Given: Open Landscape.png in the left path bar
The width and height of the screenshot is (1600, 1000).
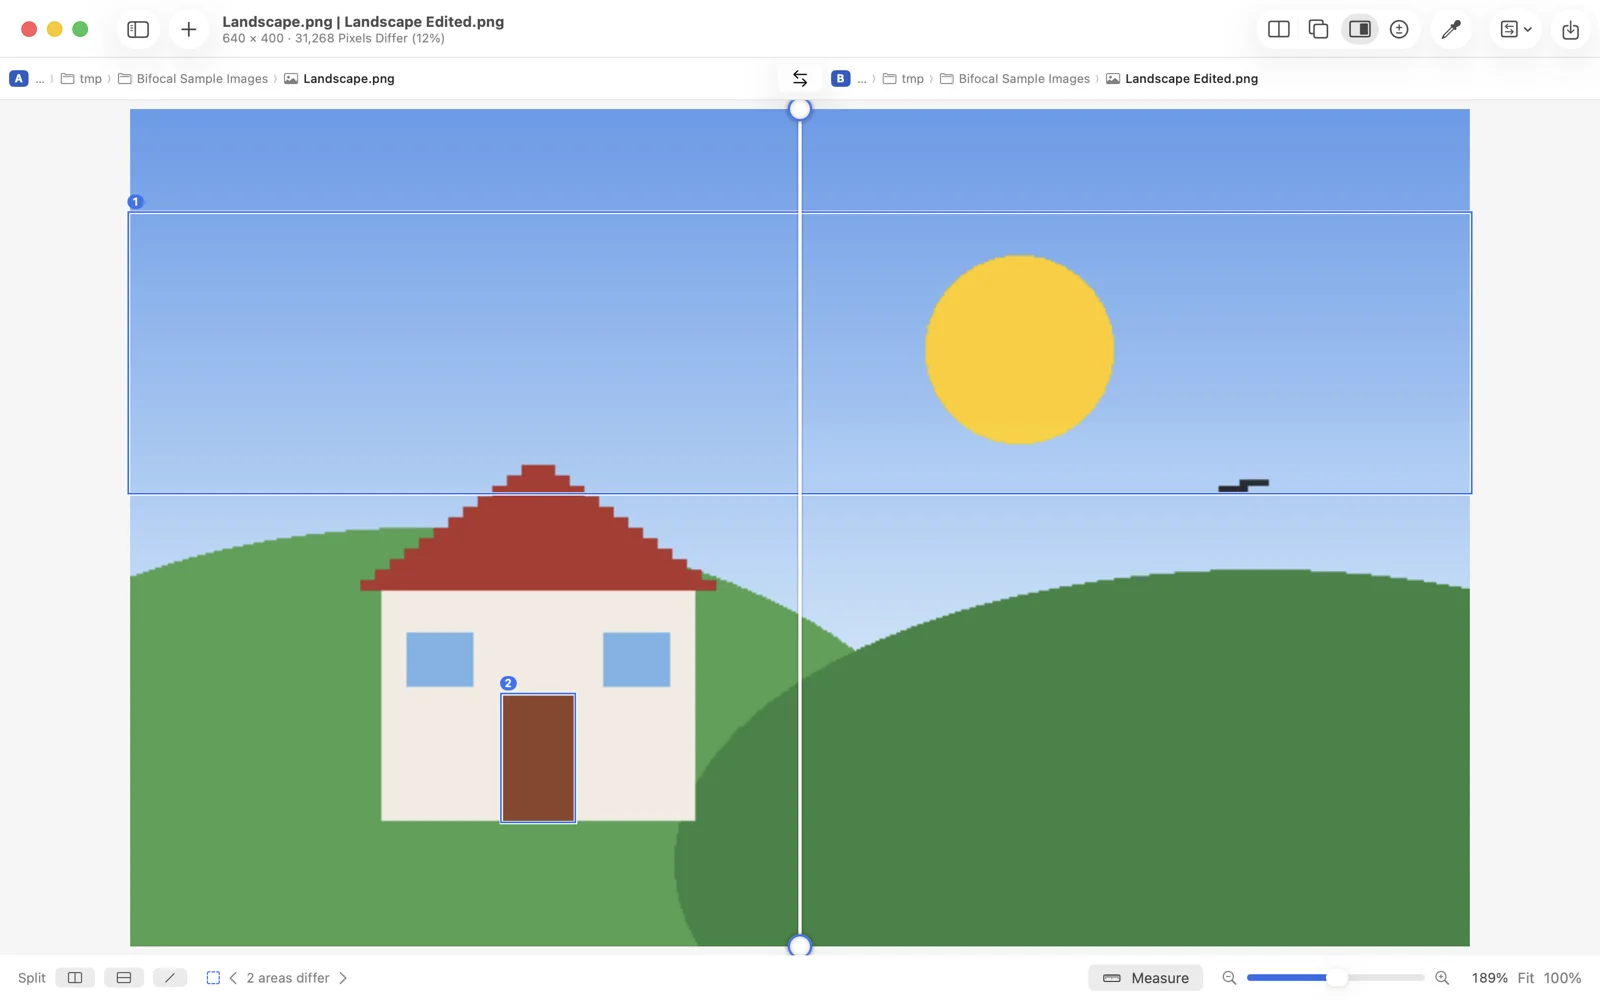Looking at the screenshot, I should pos(339,78).
